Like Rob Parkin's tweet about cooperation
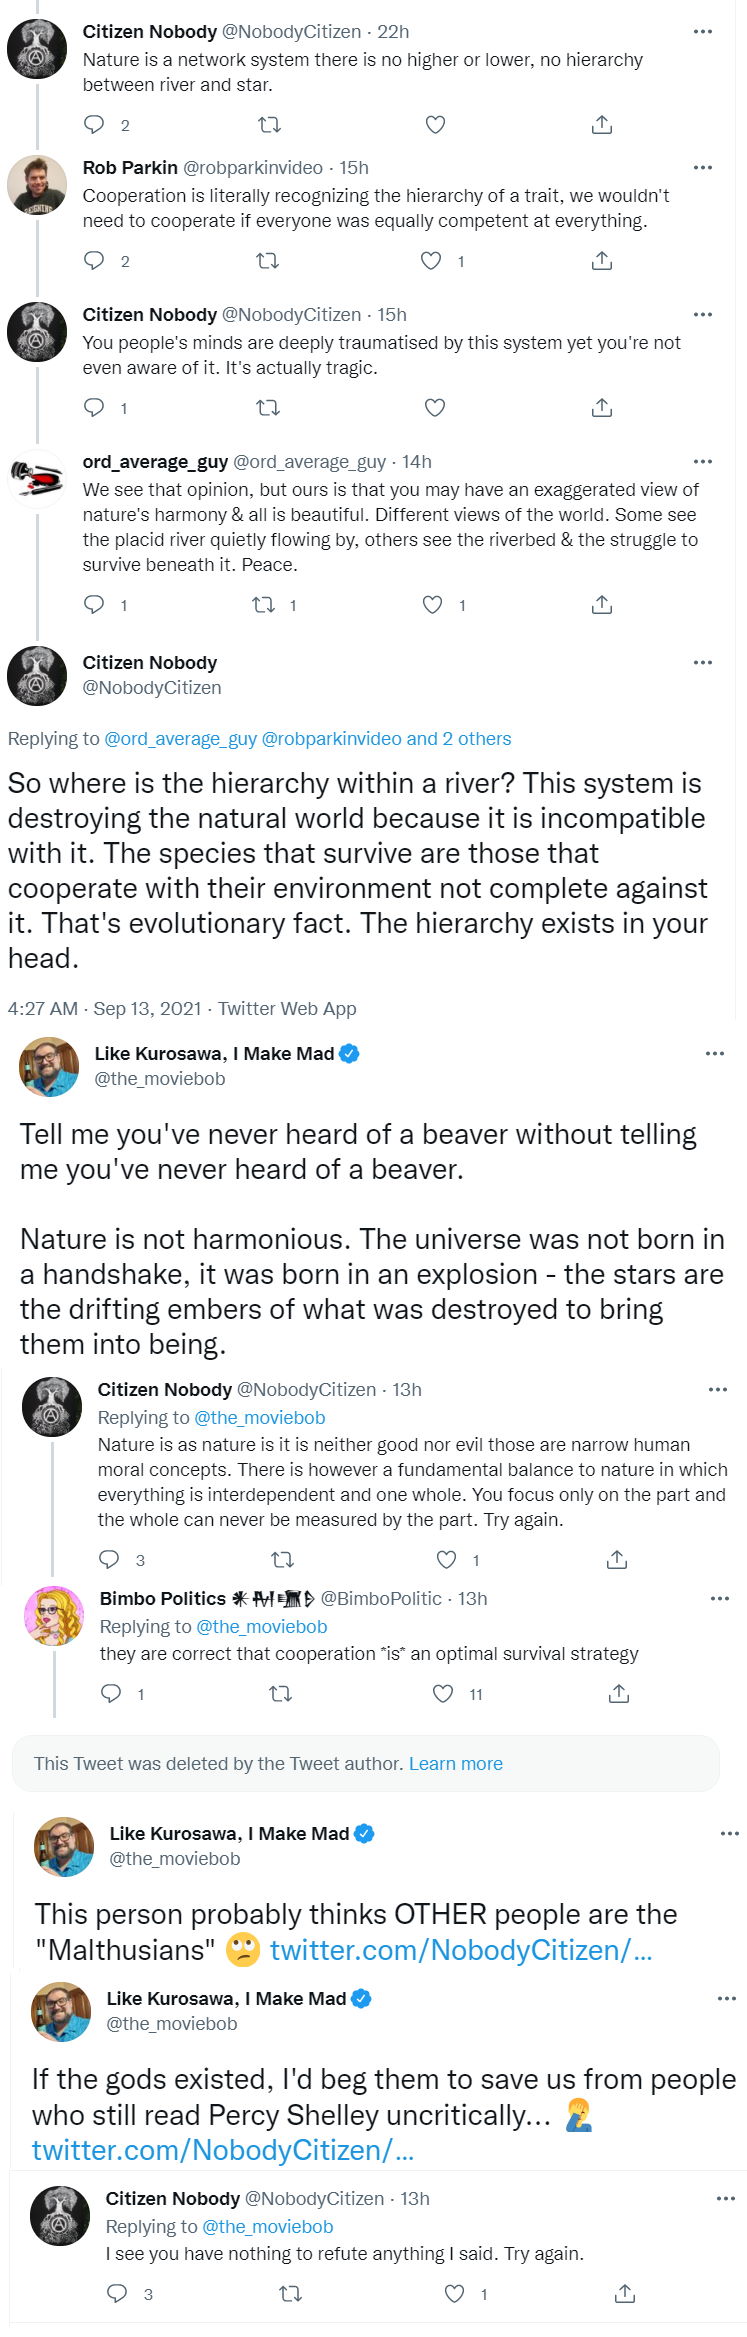 click(431, 261)
